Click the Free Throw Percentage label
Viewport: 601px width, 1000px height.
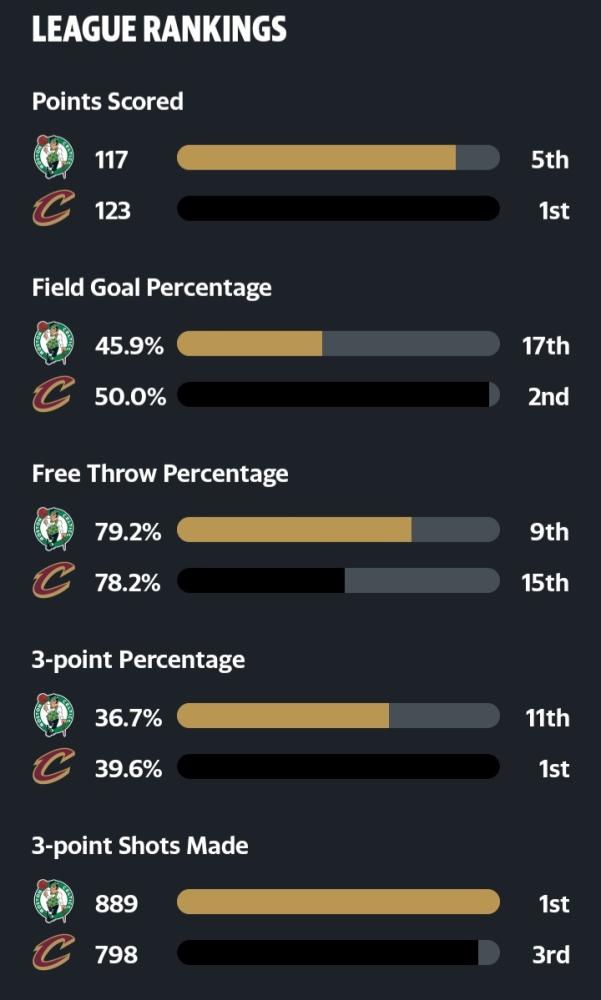click(160, 474)
